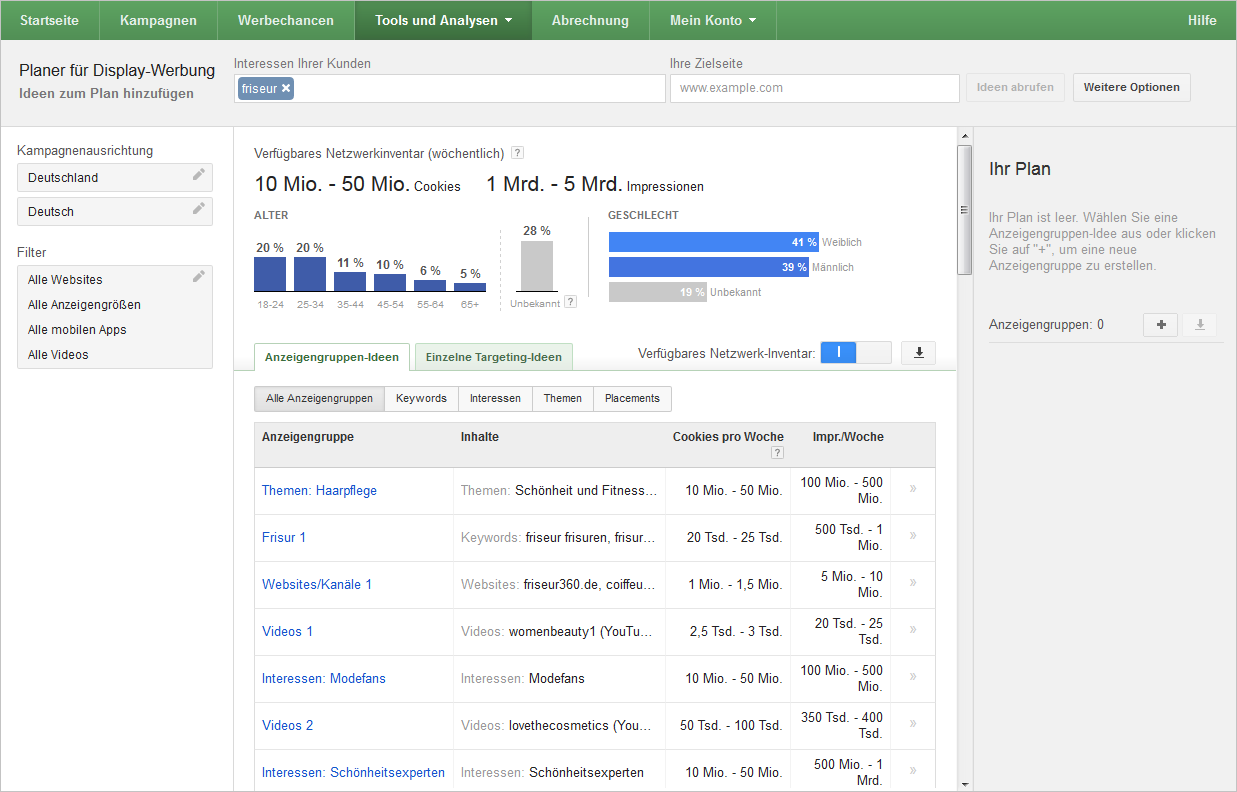Download the plan's ad groups
Viewport: 1237px width, 792px height.
coord(1200,325)
